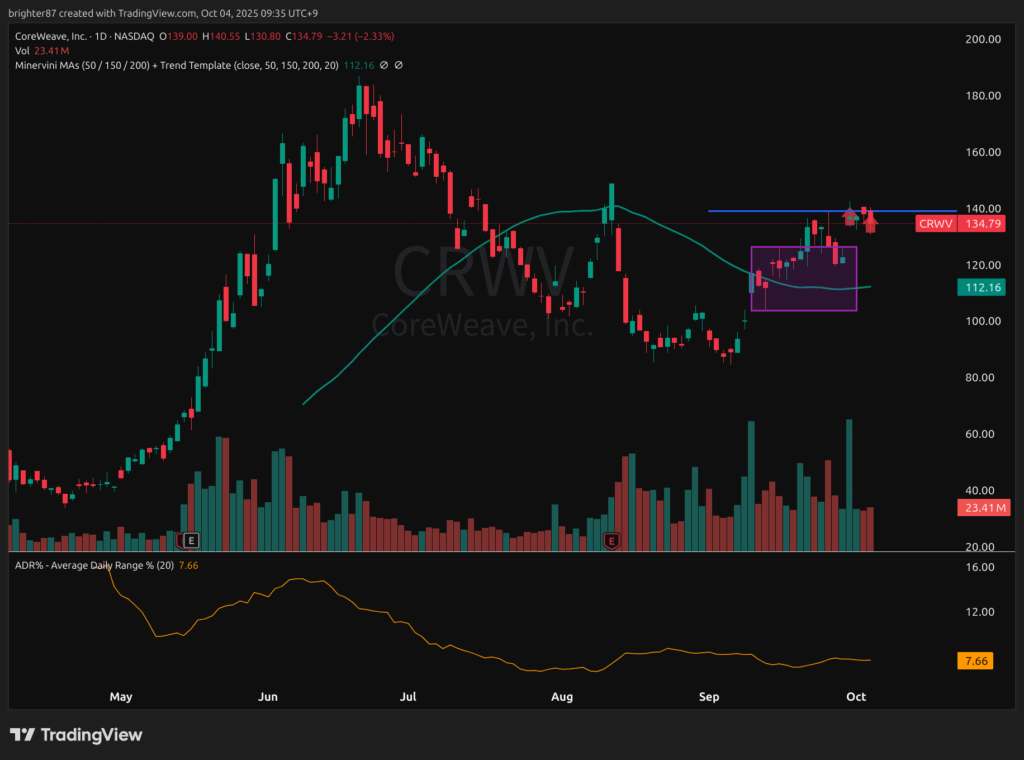Click the earnings E marker in late May

(x=190, y=541)
